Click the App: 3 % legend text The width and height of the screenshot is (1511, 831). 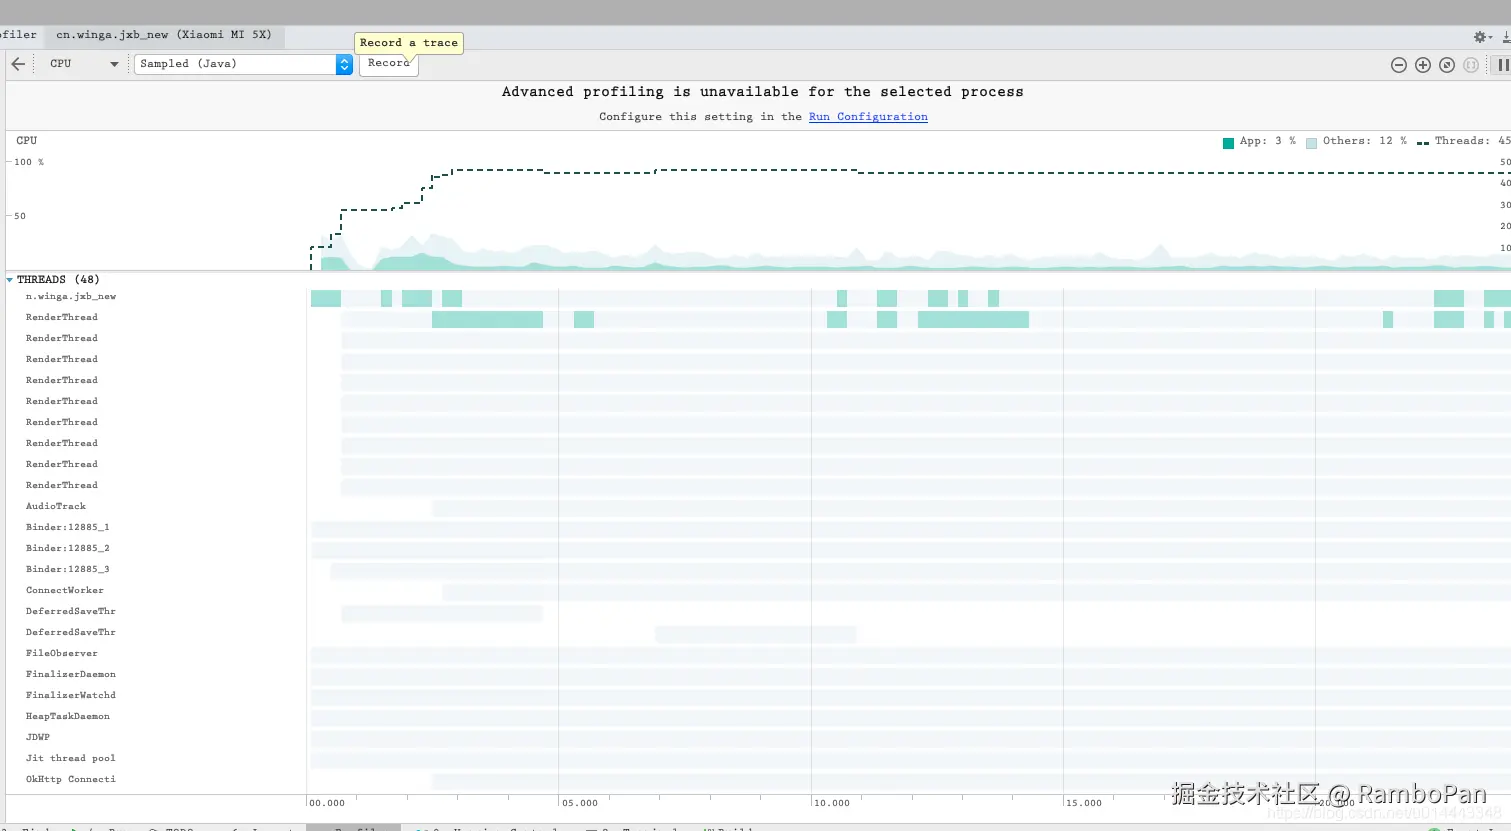pos(1268,142)
